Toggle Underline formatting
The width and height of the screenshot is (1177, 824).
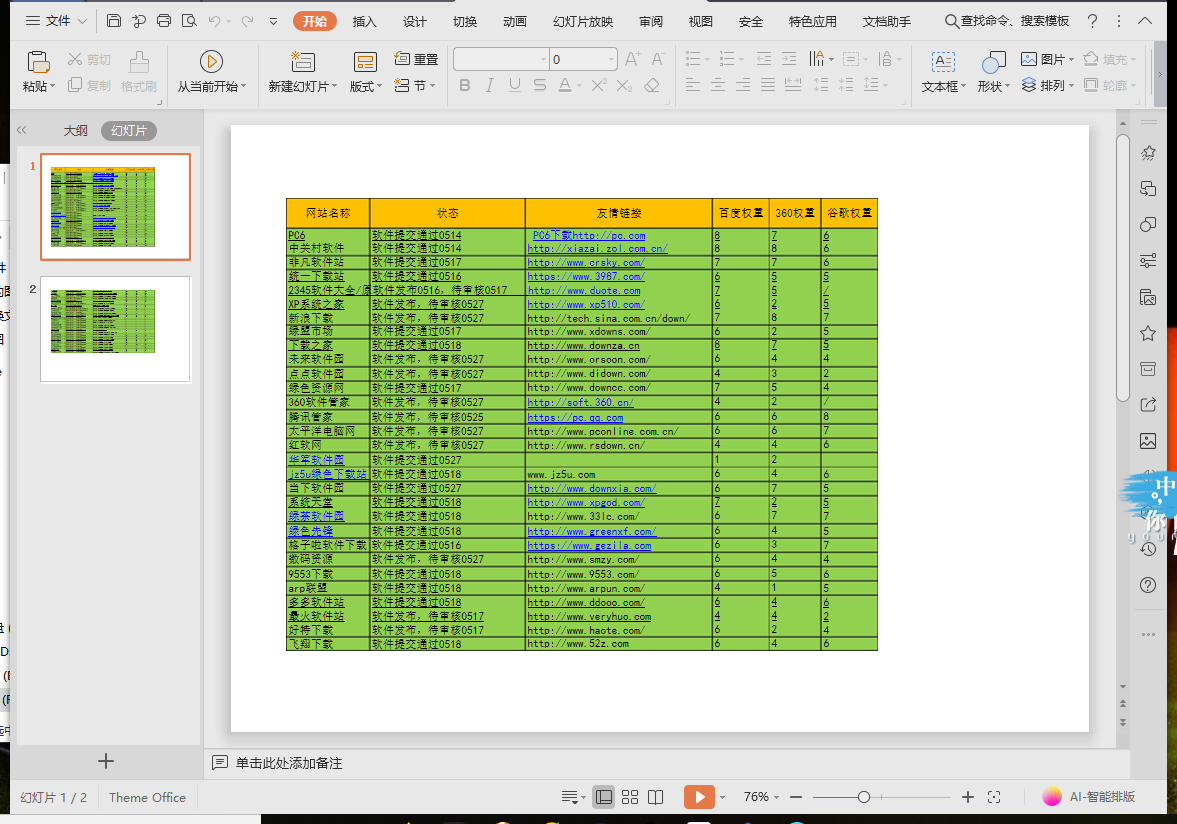(x=514, y=86)
